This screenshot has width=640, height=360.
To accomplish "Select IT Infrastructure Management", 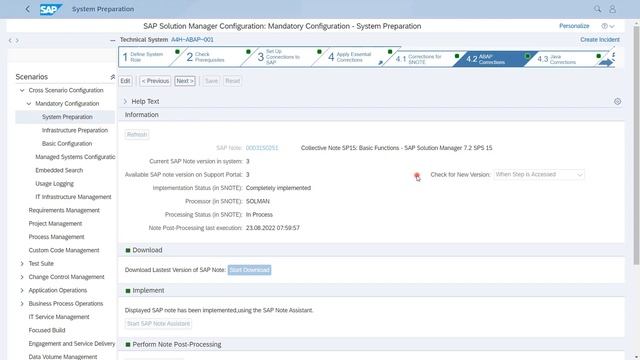I will click(x=73, y=197).
